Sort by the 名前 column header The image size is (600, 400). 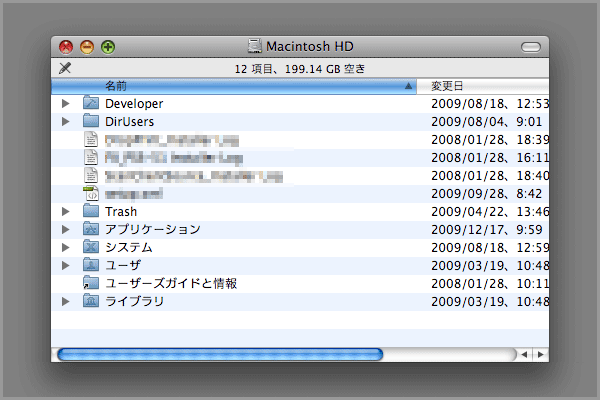tap(234, 86)
